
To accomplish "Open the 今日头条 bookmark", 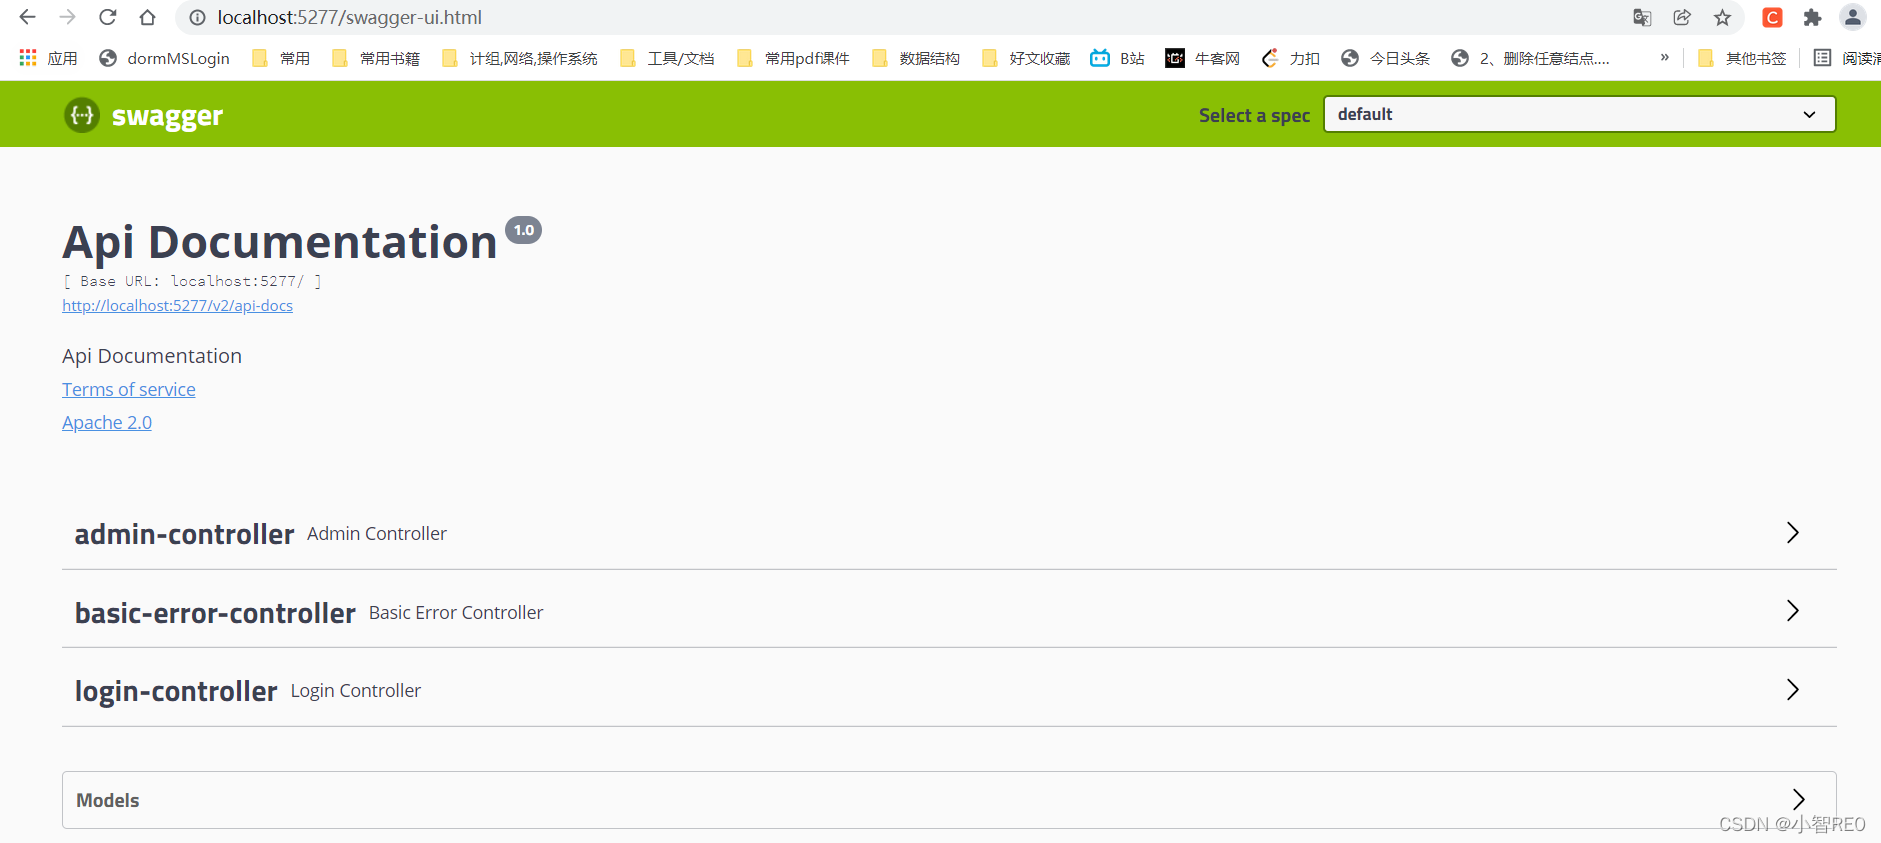I will click(1386, 58).
